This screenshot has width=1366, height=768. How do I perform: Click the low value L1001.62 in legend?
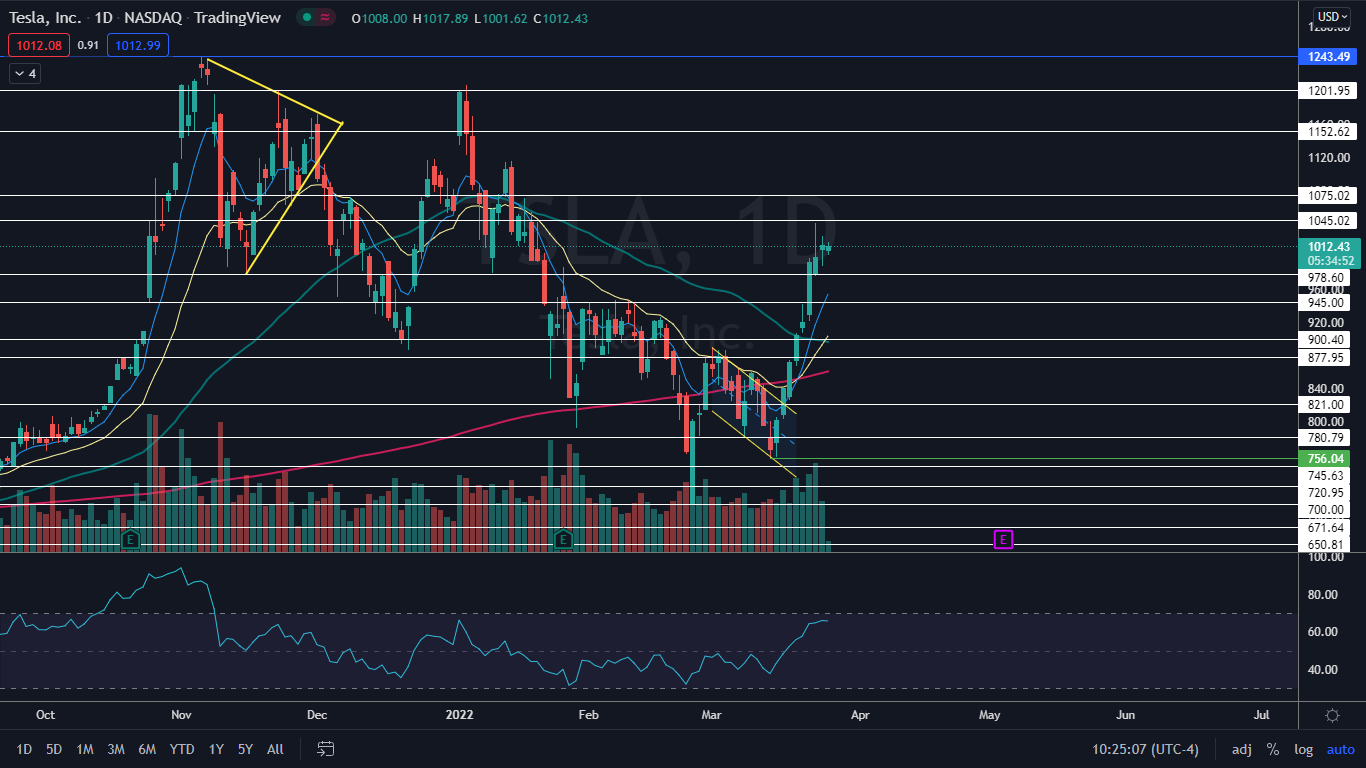click(502, 17)
